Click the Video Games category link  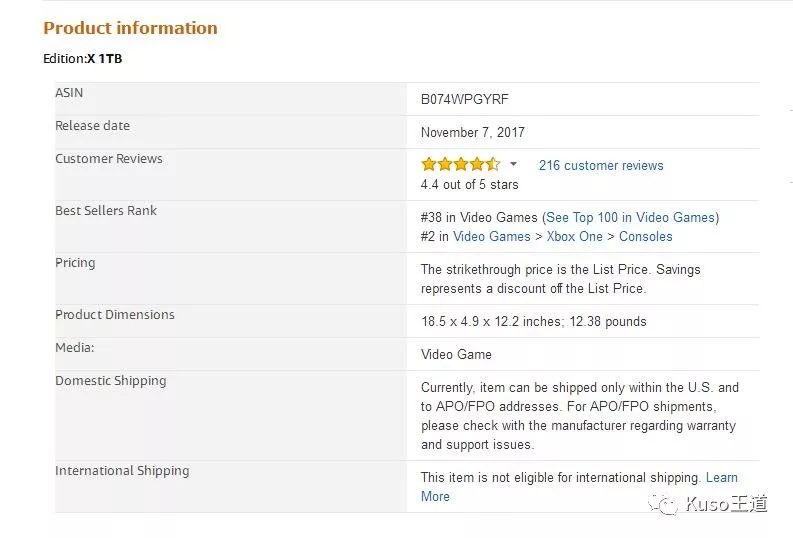pos(491,237)
